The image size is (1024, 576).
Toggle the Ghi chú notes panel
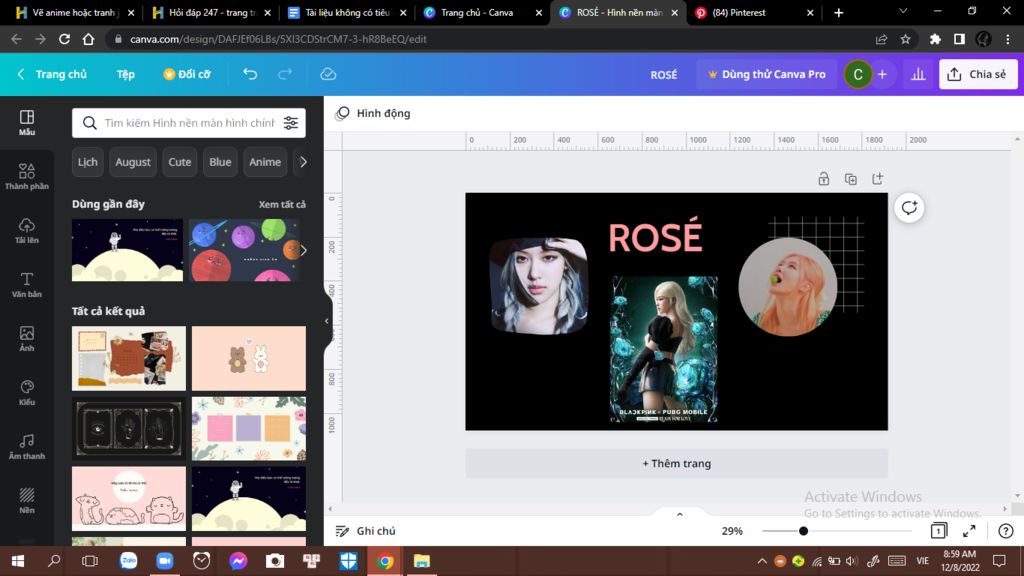[x=365, y=531]
